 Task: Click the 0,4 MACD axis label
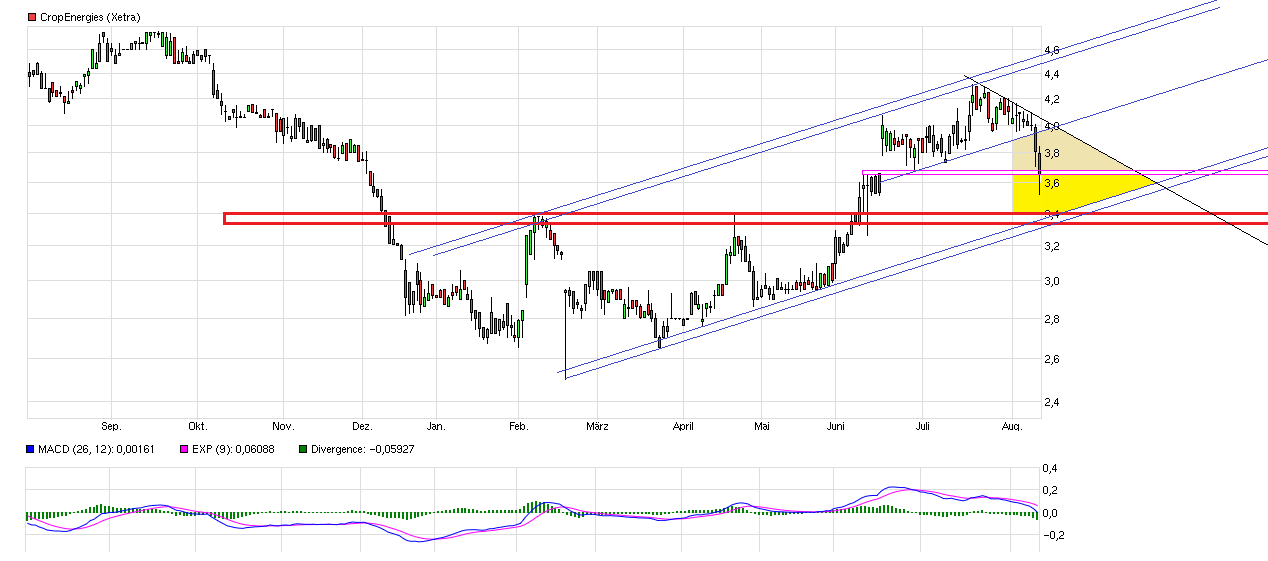pos(1050,468)
